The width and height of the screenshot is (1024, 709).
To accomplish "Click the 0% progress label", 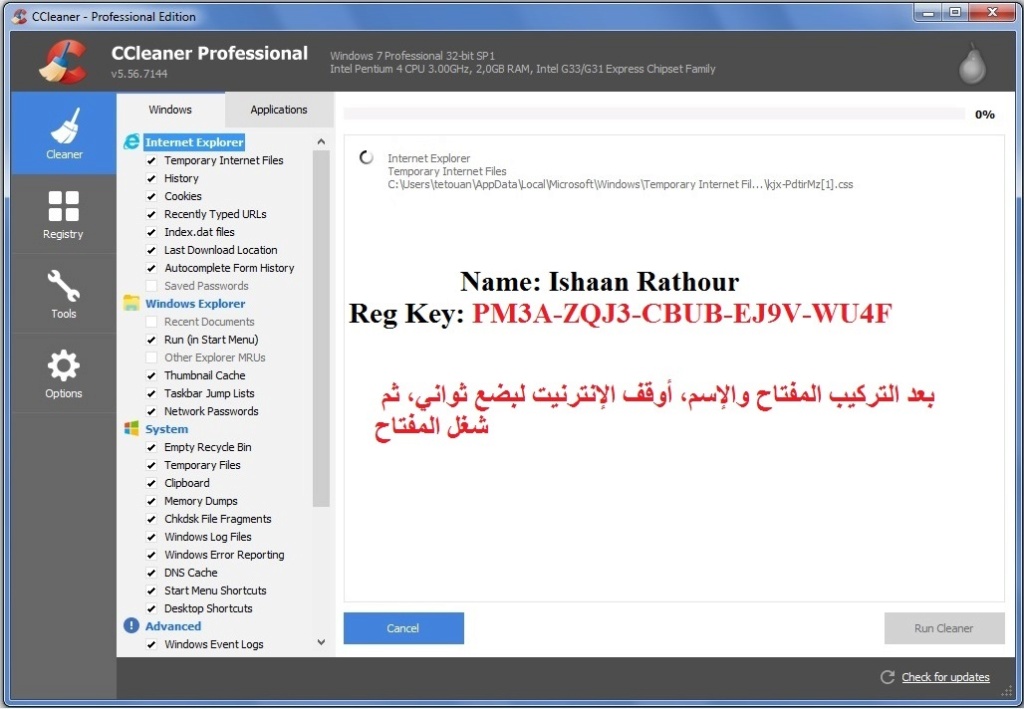I will [x=984, y=114].
